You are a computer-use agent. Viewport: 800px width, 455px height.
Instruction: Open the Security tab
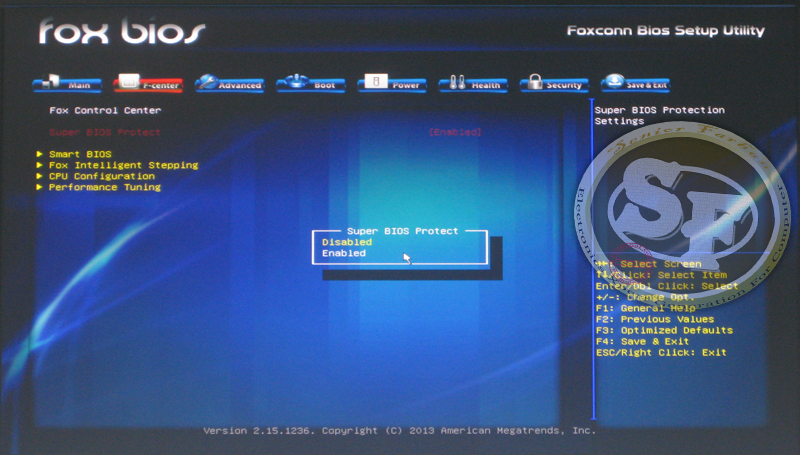(554, 83)
